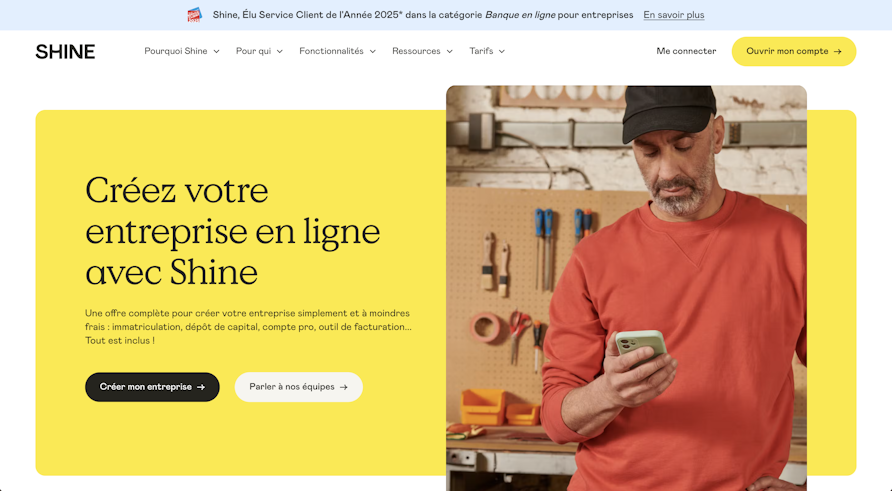Click arrow icon in Parler à nos équipes
This screenshot has width=892, height=491.
(344, 387)
